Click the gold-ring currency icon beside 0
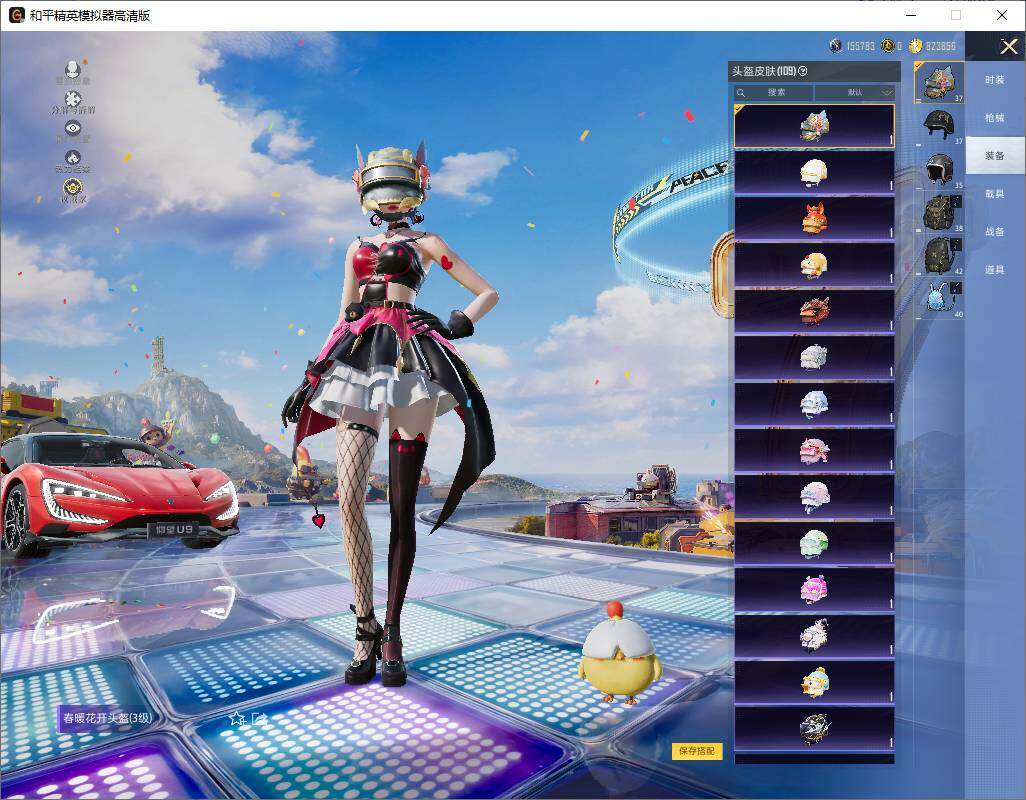 (x=887, y=46)
